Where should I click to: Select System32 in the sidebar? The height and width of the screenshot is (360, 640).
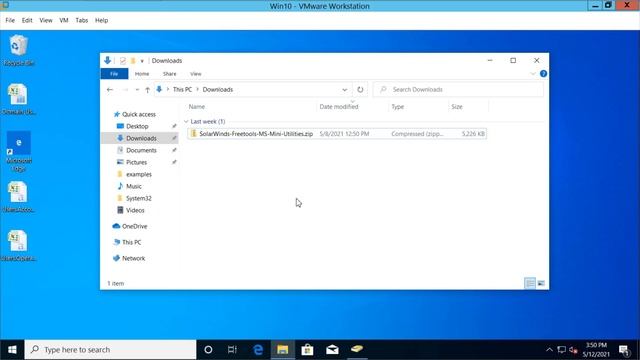[139, 198]
